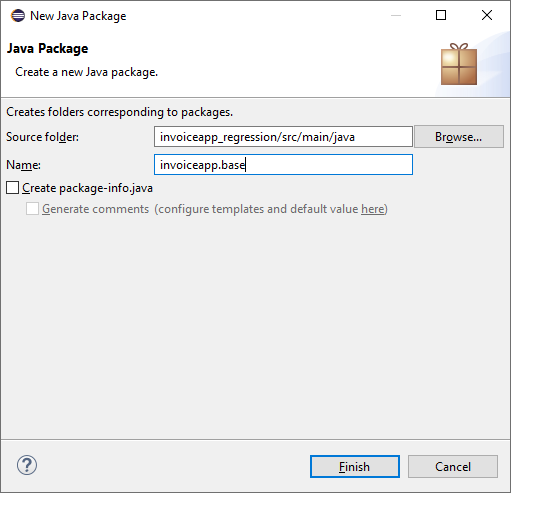Tick the Generate comments checkbox
This screenshot has width=535, height=510.
[x=32, y=209]
